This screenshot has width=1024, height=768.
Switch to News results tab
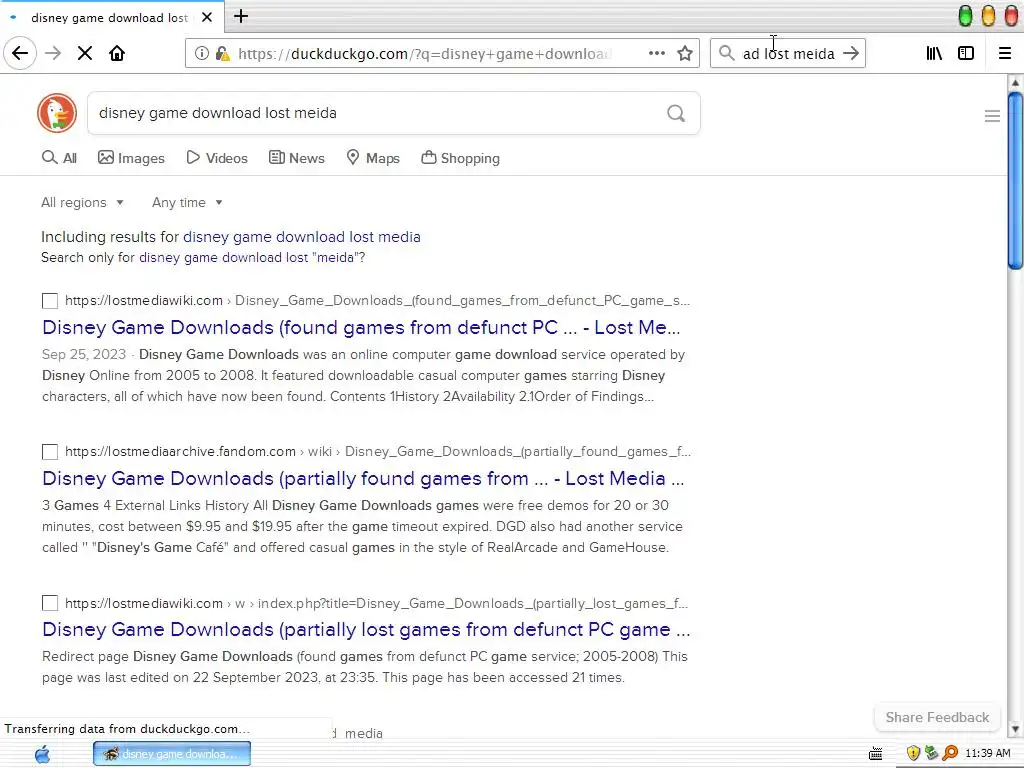[296, 158]
